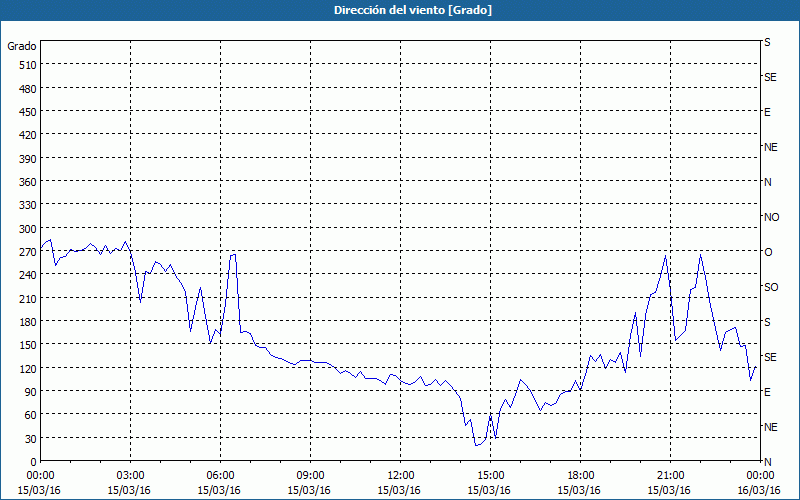Click the 360 y-axis value

pyautogui.click(x=29, y=183)
